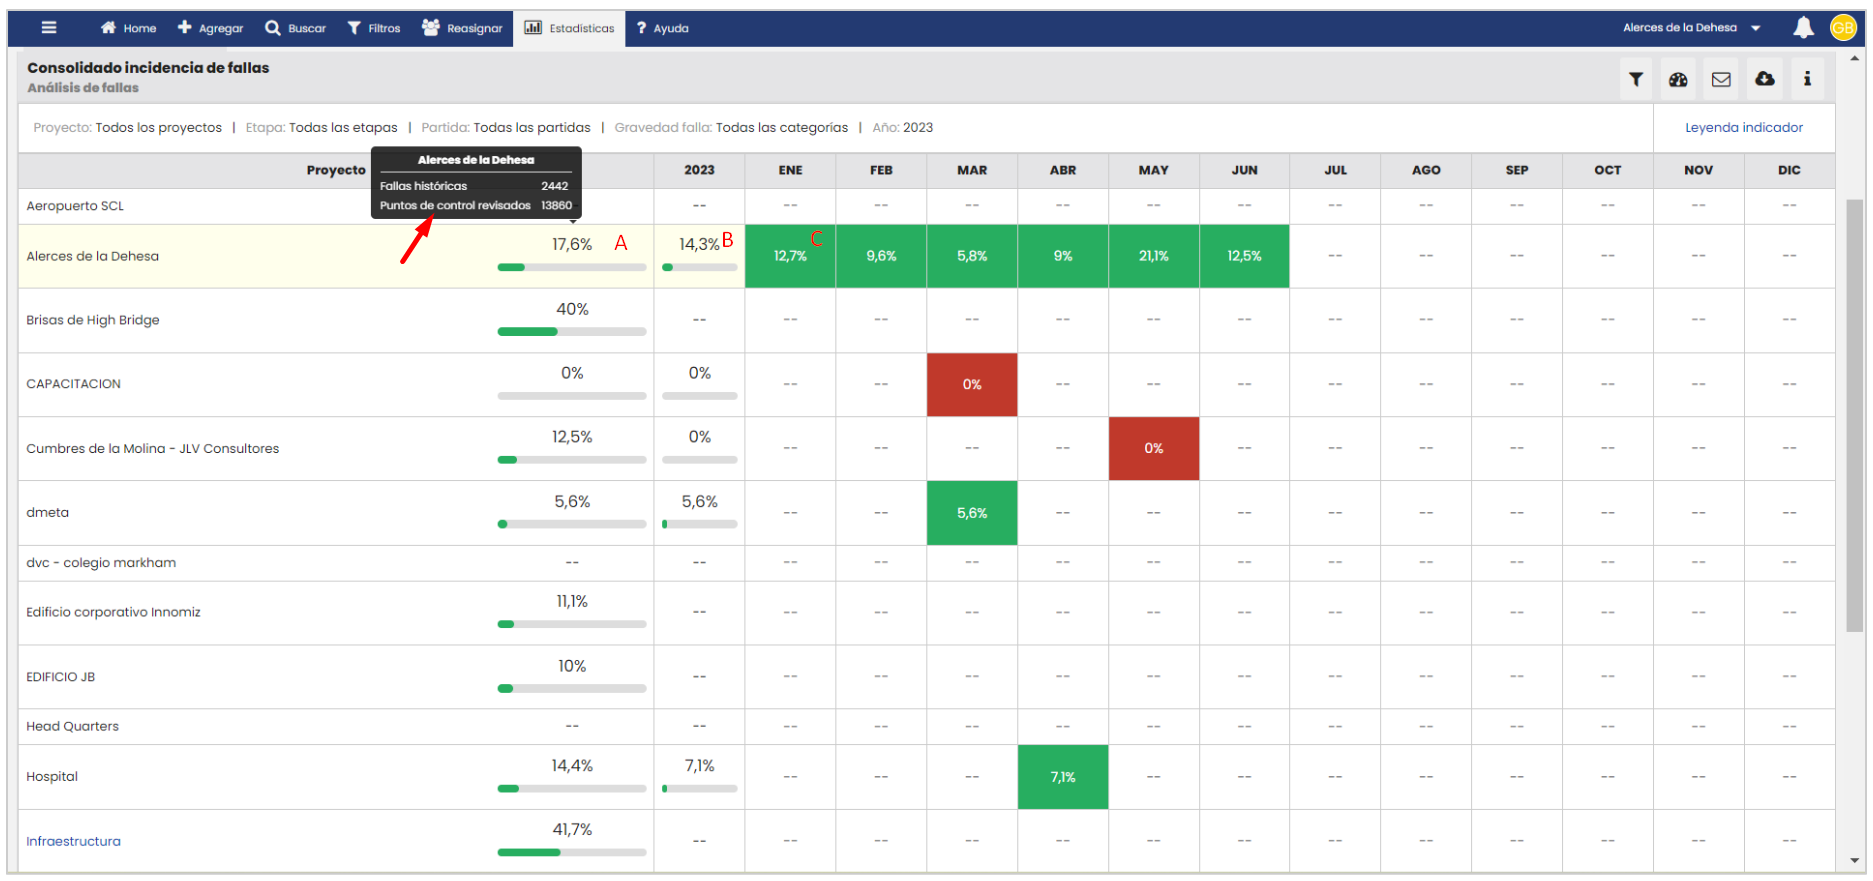Click the green 21,1% MAY cell for Alerces

[x=1153, y=256]
